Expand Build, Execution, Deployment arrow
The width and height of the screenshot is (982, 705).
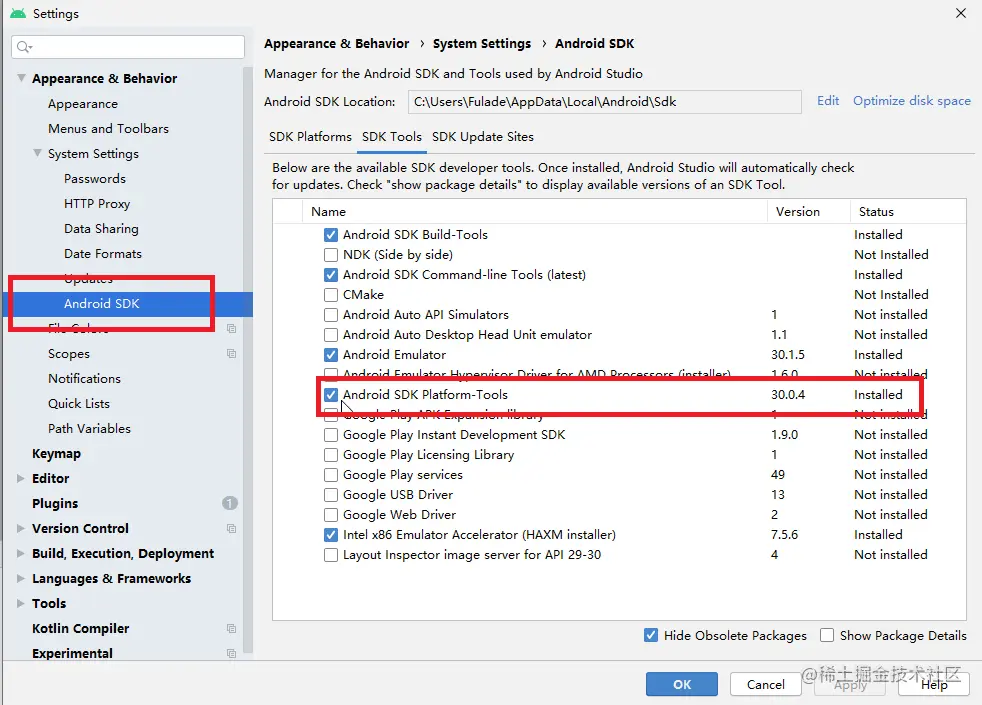(x=21, y=553)
